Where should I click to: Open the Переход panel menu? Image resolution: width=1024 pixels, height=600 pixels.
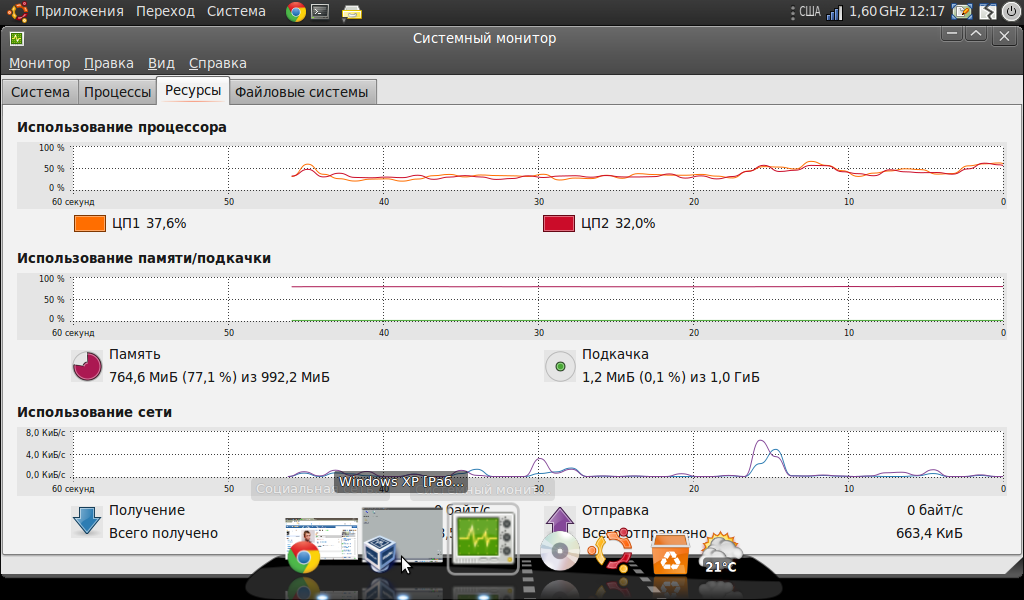tap(165, 12)
